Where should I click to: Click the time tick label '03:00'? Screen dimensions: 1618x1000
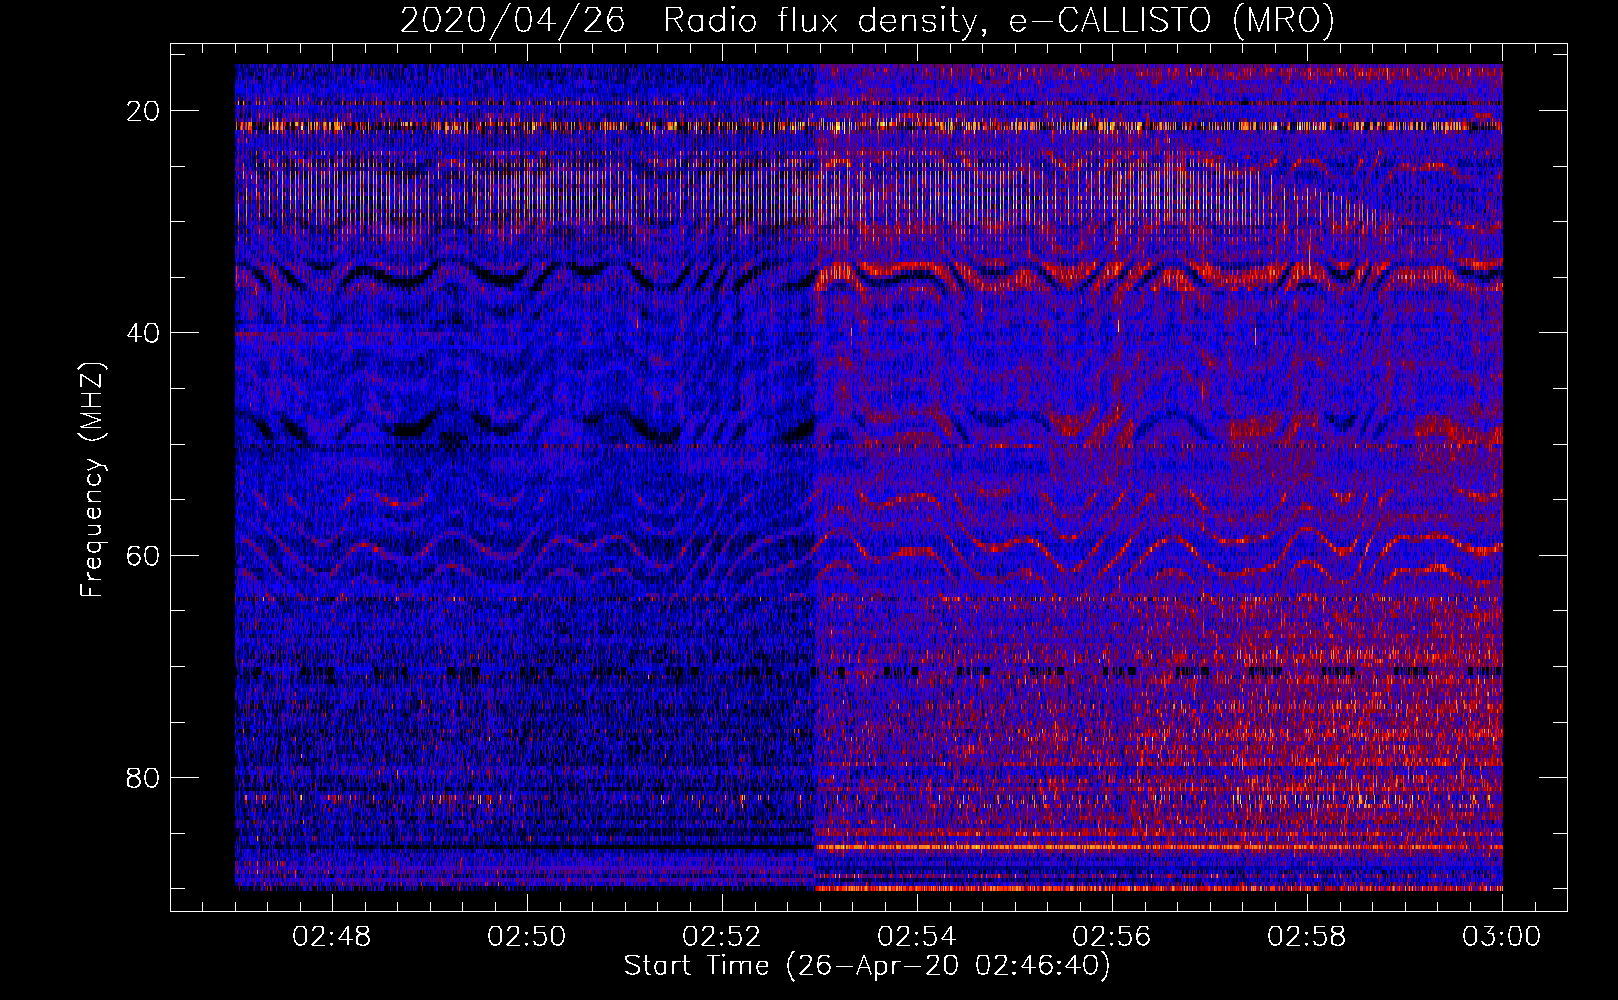[x=1502, y=937]
